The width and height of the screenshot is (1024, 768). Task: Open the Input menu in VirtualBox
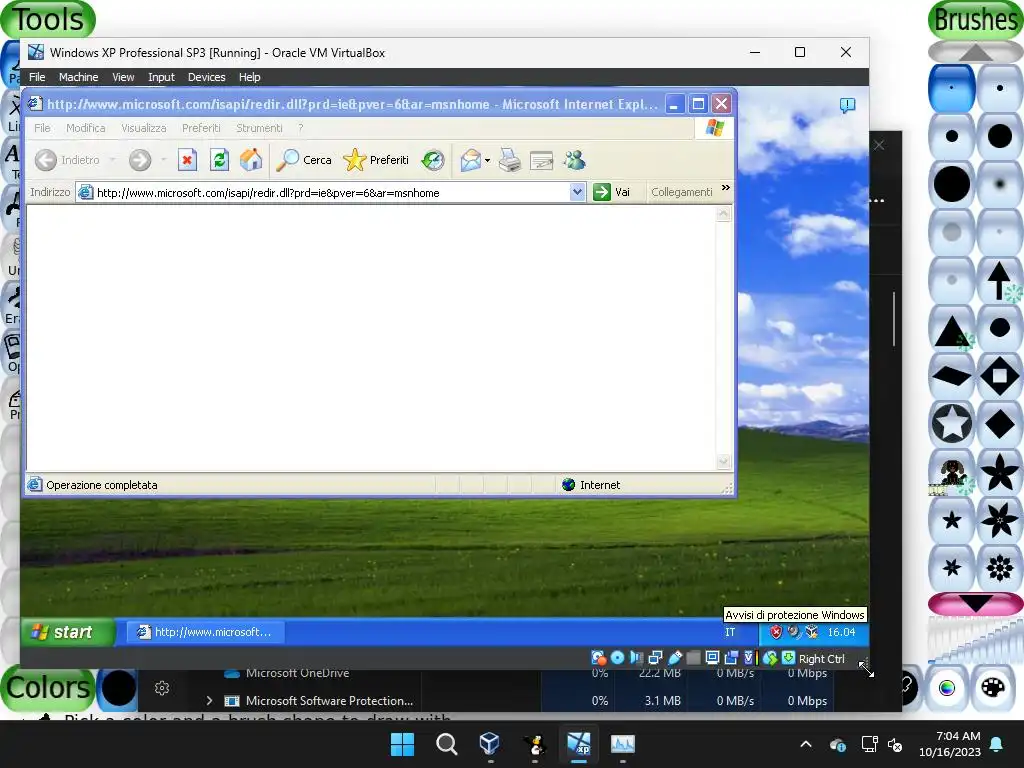161,77
